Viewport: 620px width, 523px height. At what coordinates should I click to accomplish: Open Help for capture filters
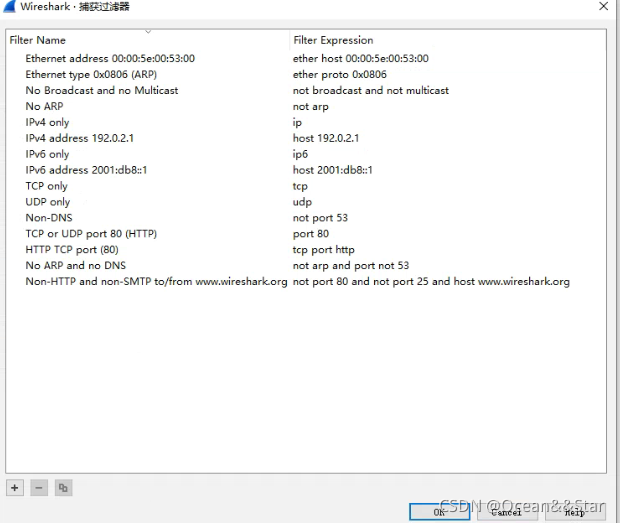pos(575,512)
